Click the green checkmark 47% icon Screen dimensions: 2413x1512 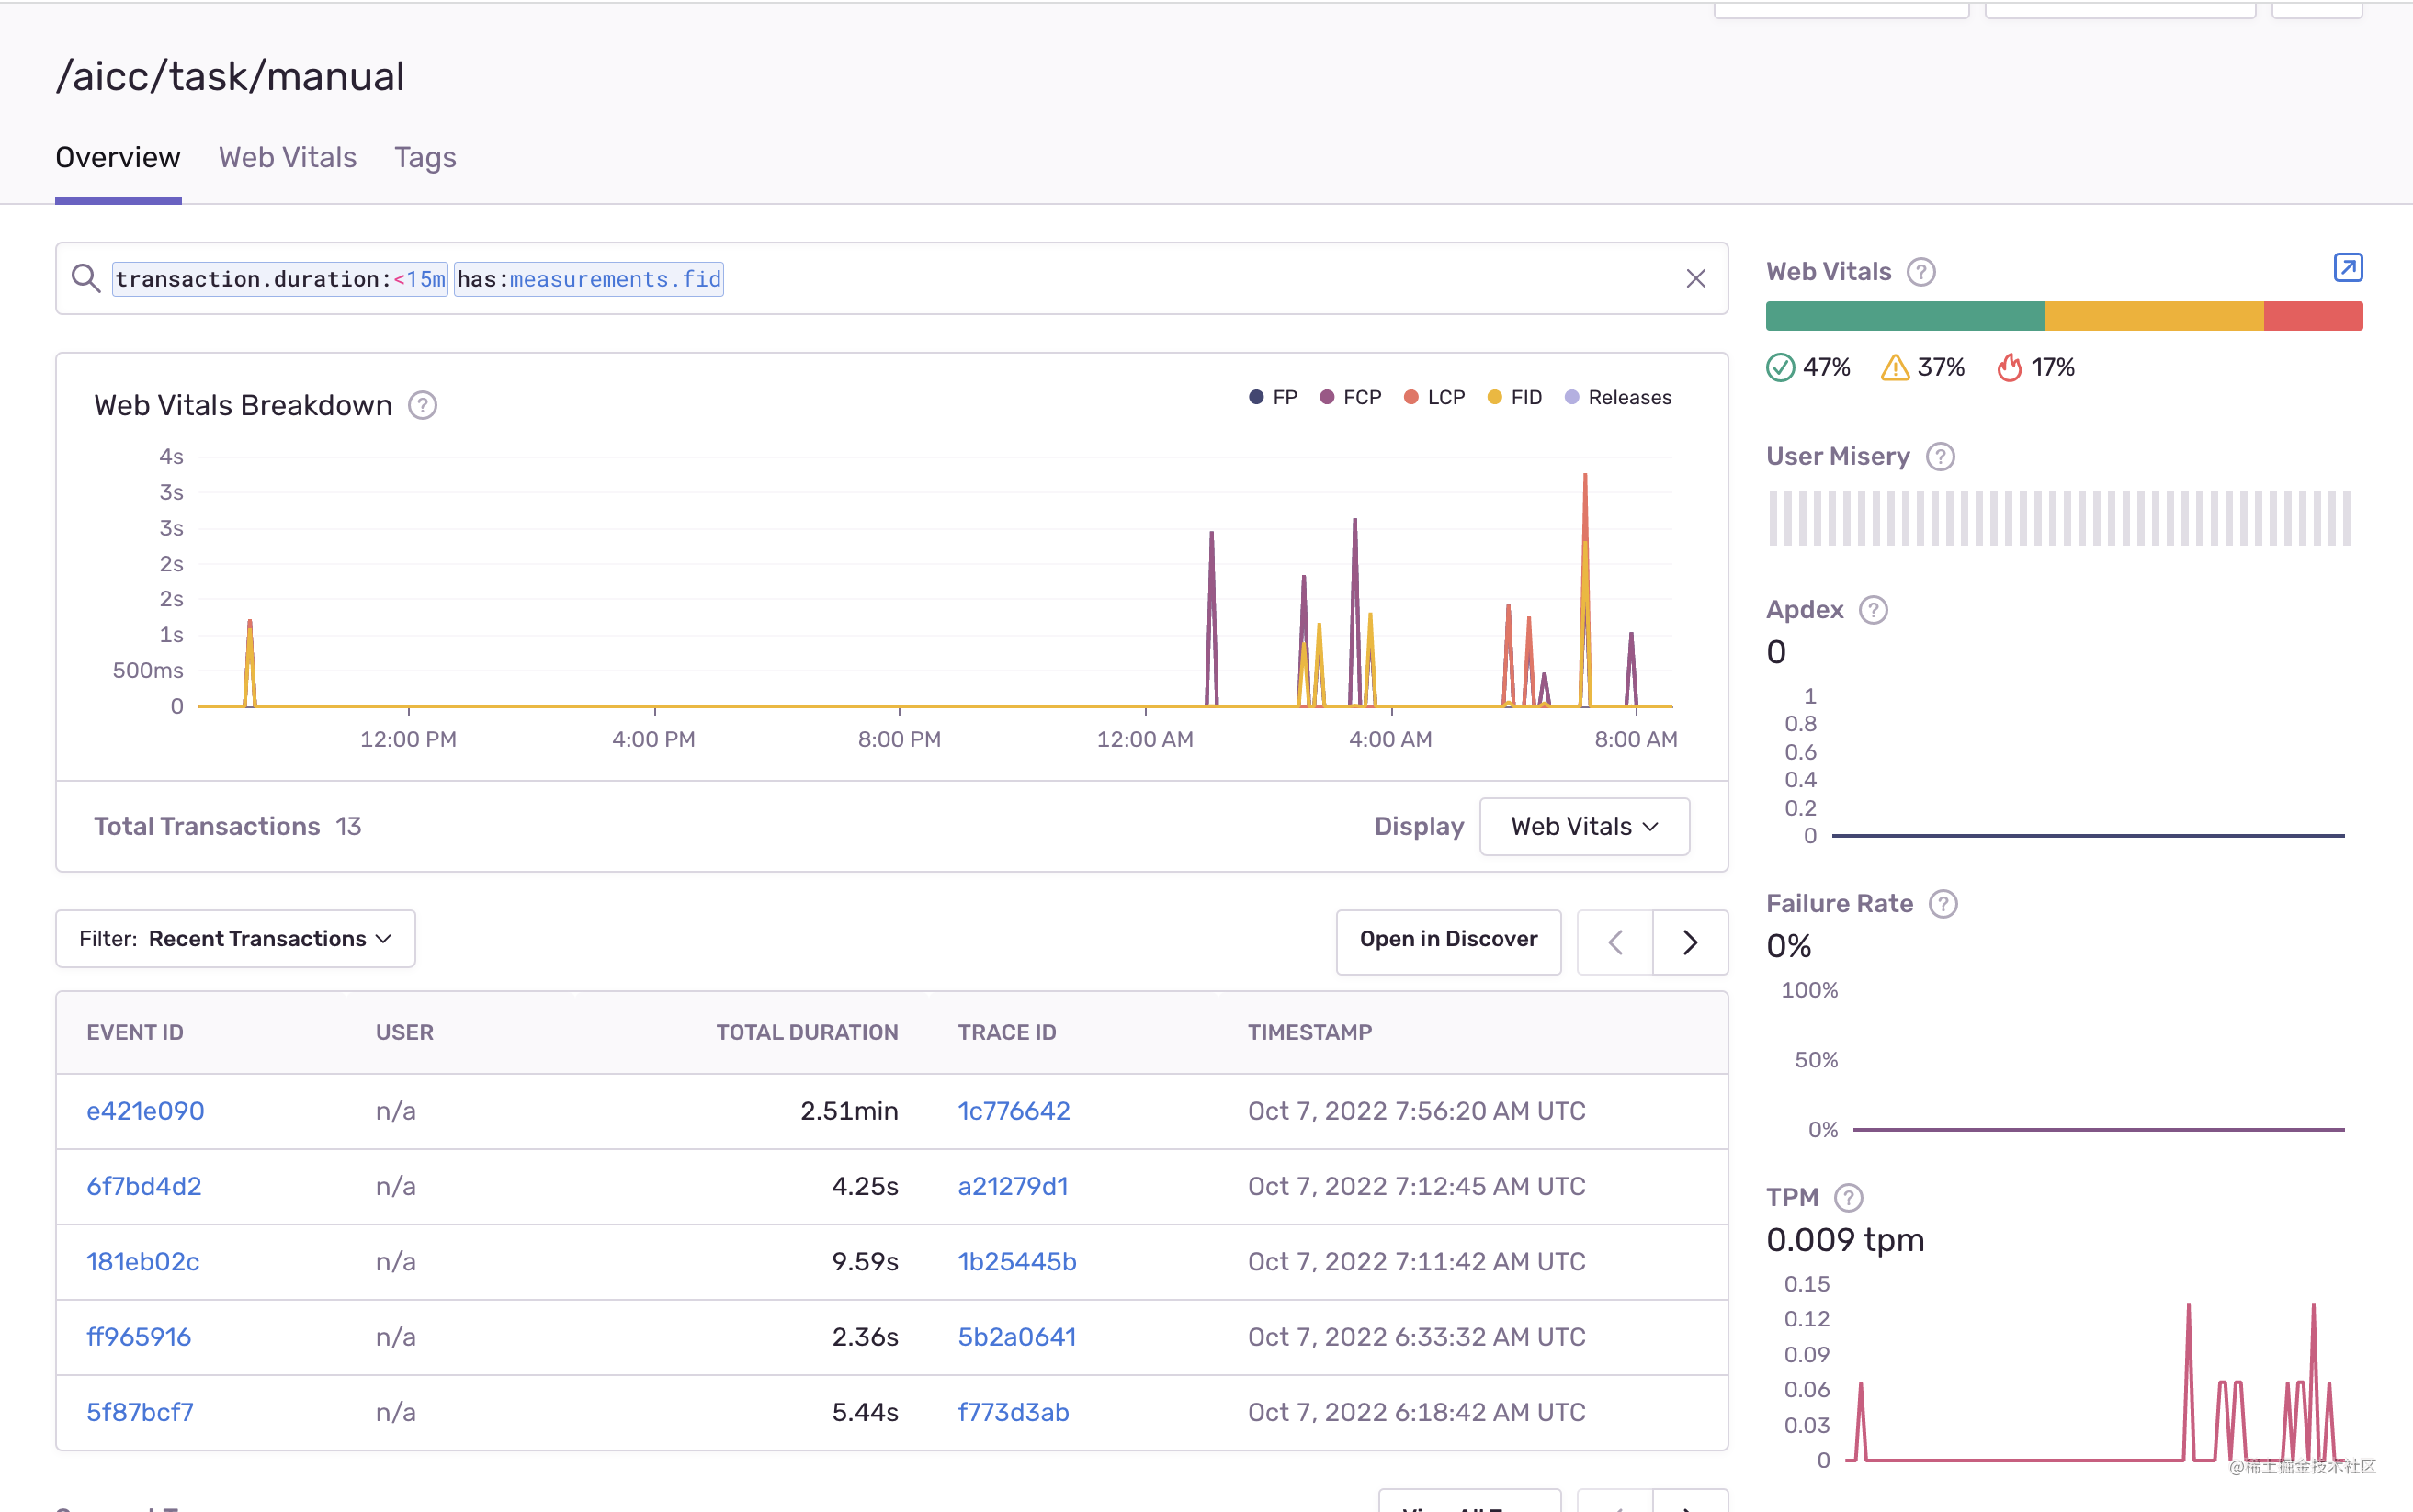[1780, 368]
